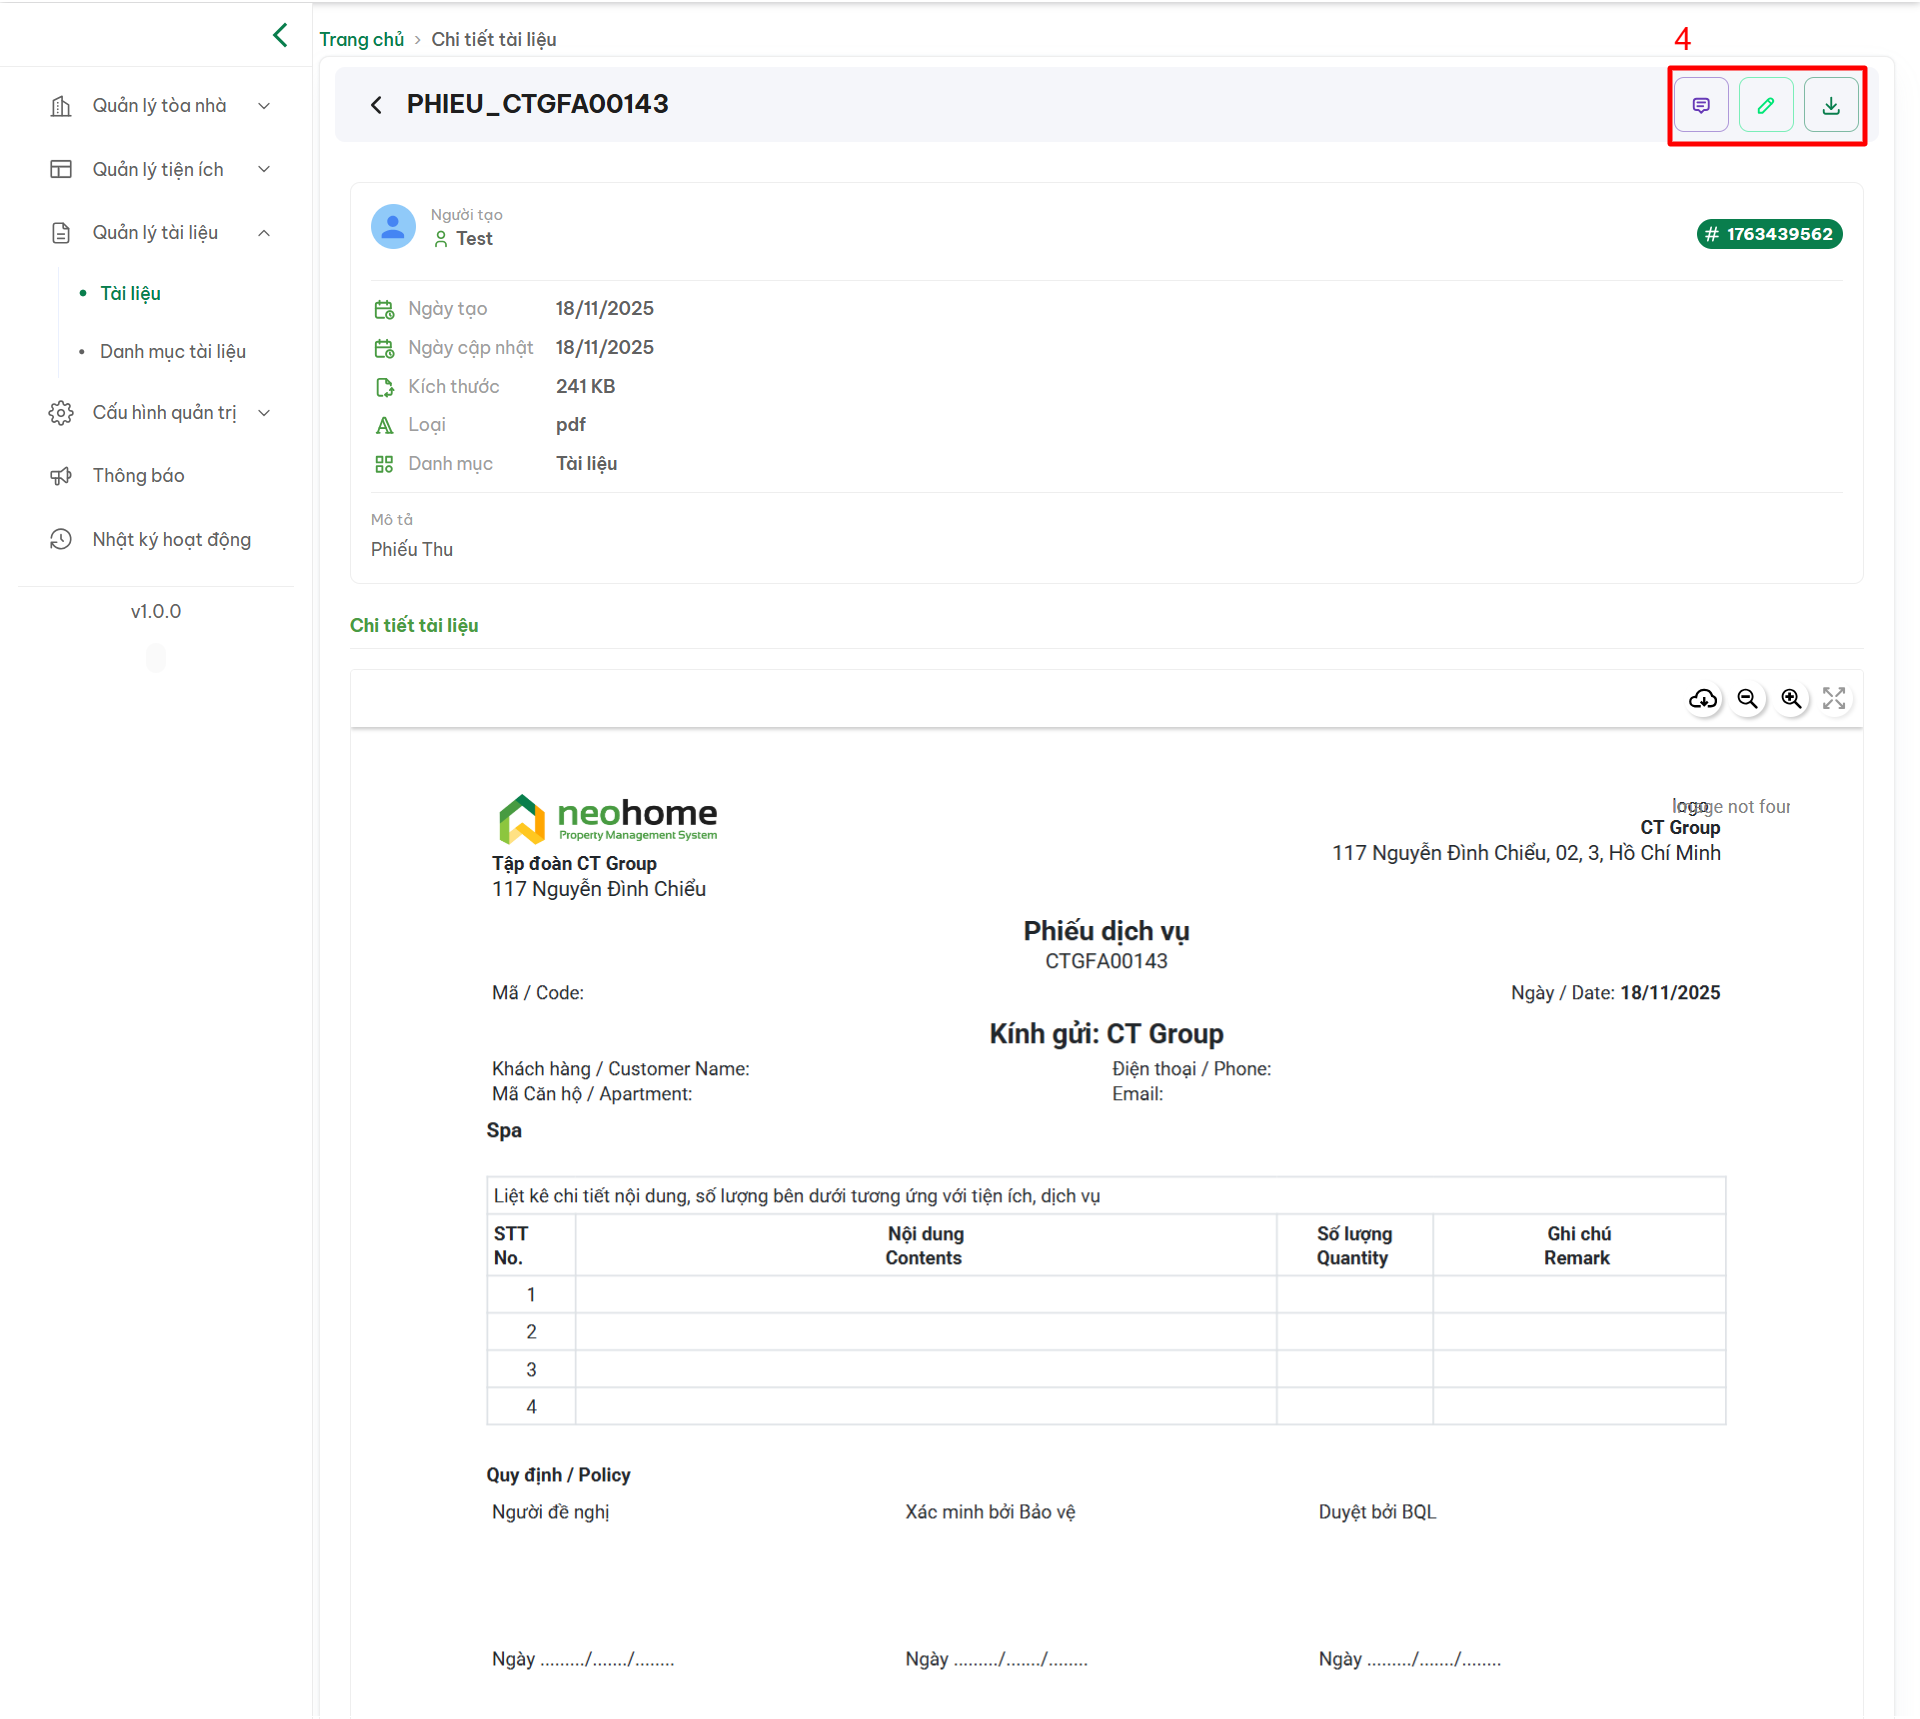This screenshot has width=1920, height=1719.
Task: Click the green edit pencil icon
Action: (x=1765, y=105)
